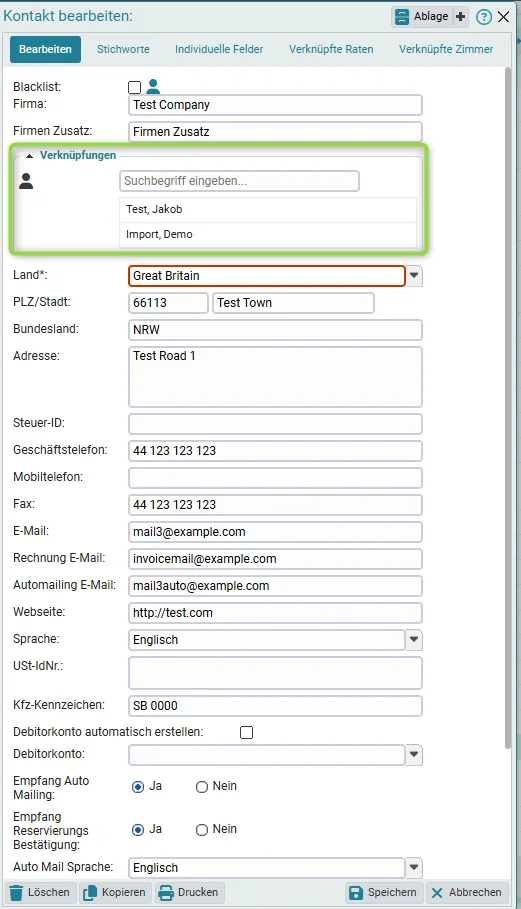Enable Debitorkonto automatisch erstellen checkbox

pos(246,732)
